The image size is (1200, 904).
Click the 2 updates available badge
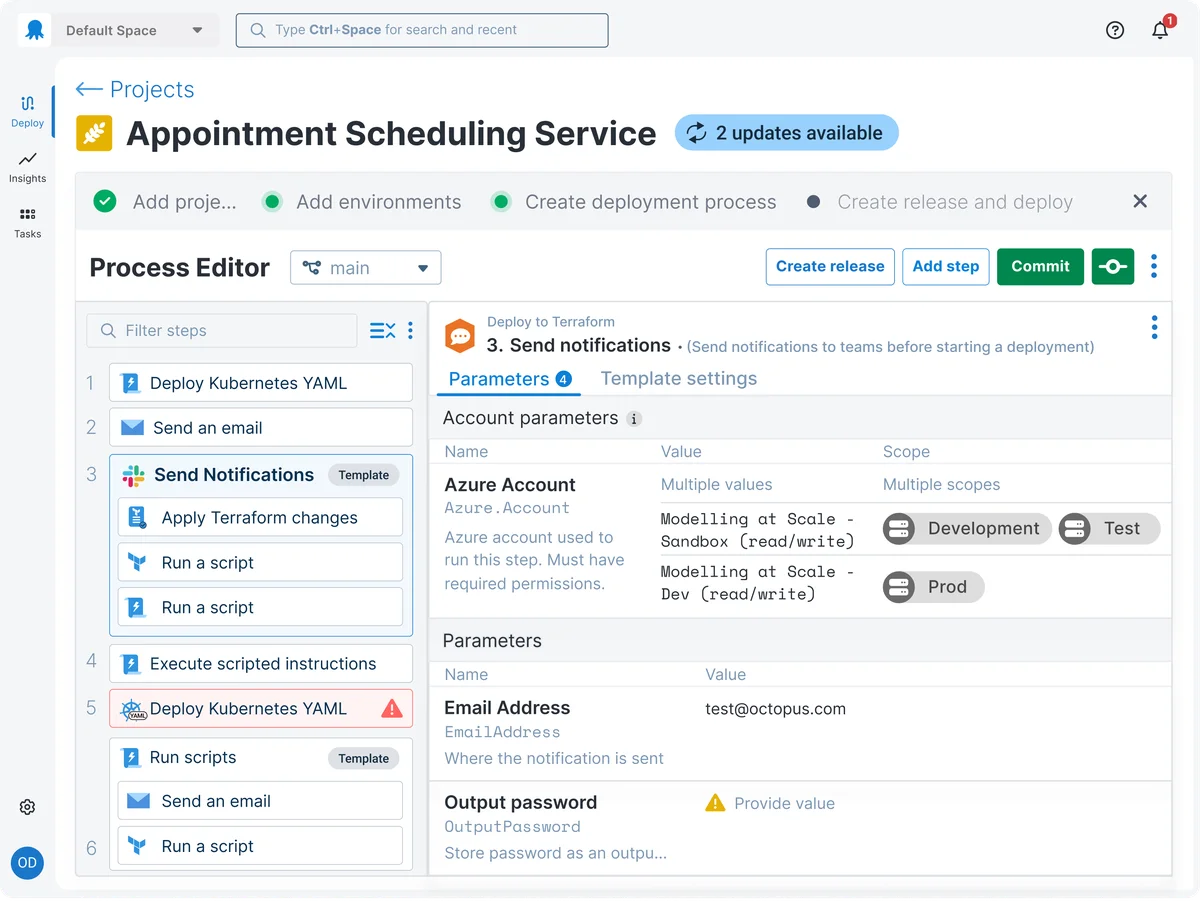[x=787, y=133]
